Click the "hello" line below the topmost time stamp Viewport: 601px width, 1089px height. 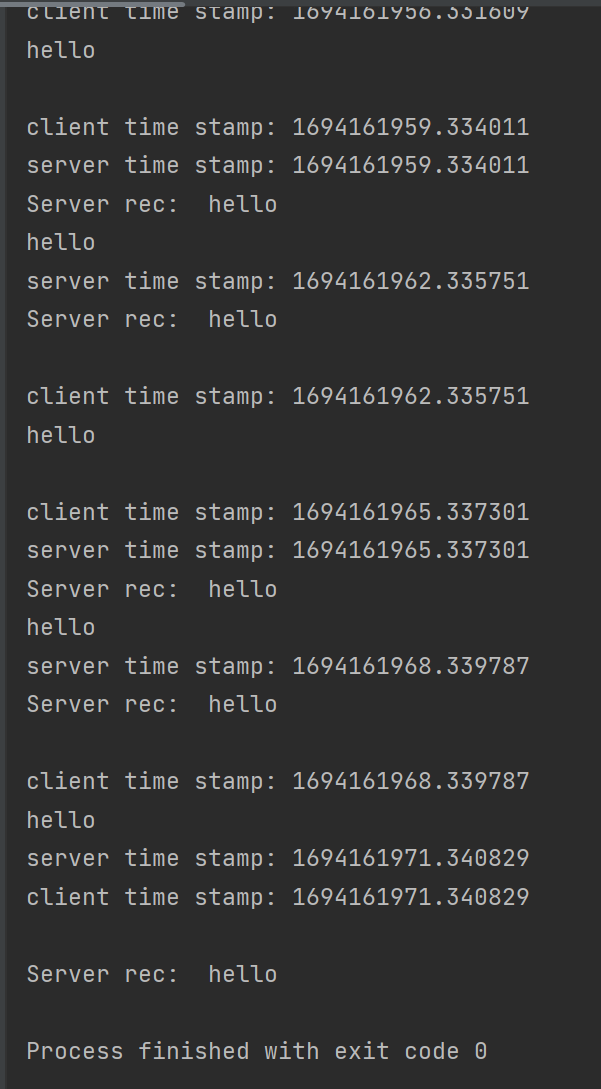click(x=61, y=50)
